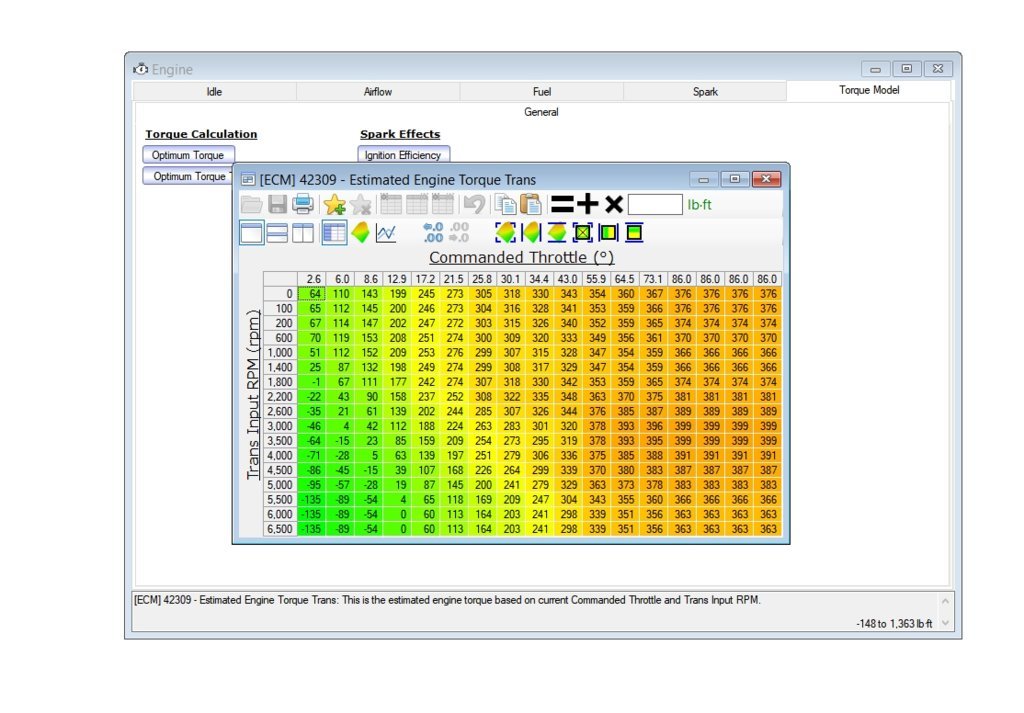
Task: Open the Spark tab
Action: pyautogui.click(x=705, y=92)
